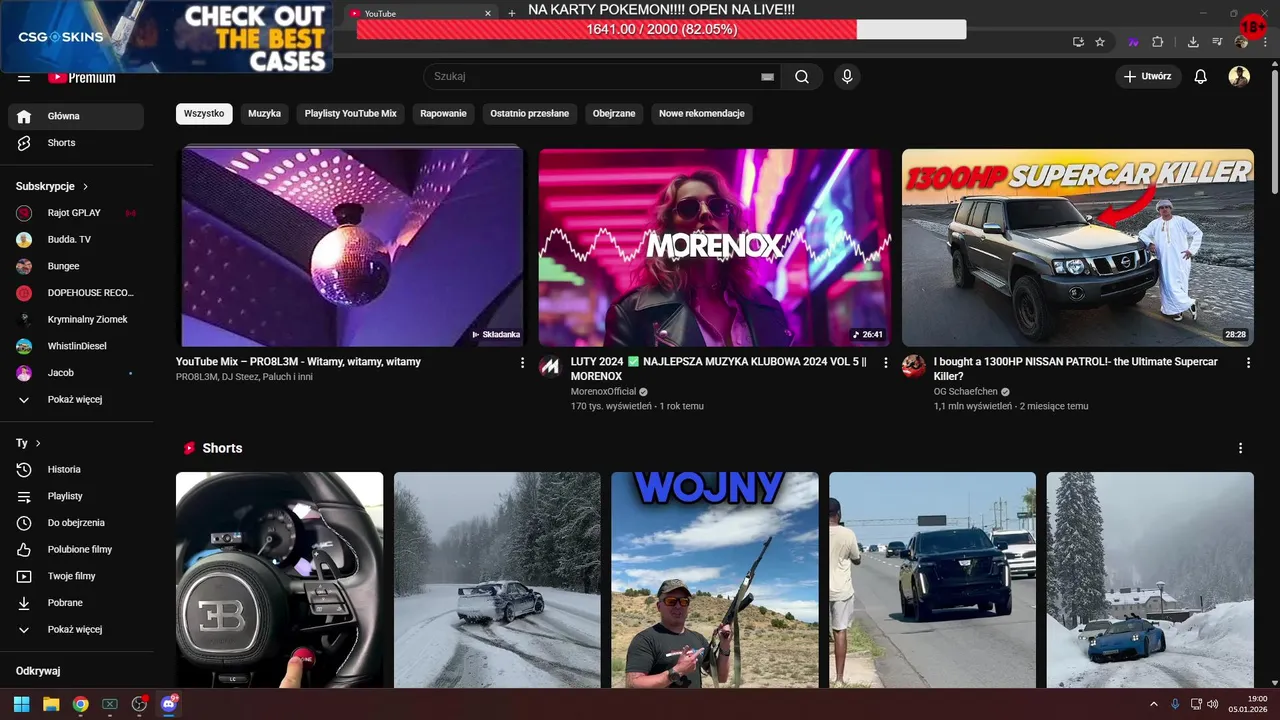Click the YouTube Premium logo

82,77
